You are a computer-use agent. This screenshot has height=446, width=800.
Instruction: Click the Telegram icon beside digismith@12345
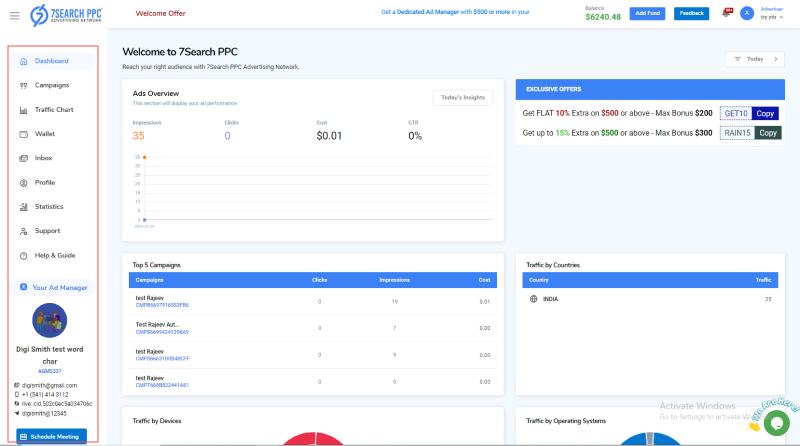click(x=17, y=413)
